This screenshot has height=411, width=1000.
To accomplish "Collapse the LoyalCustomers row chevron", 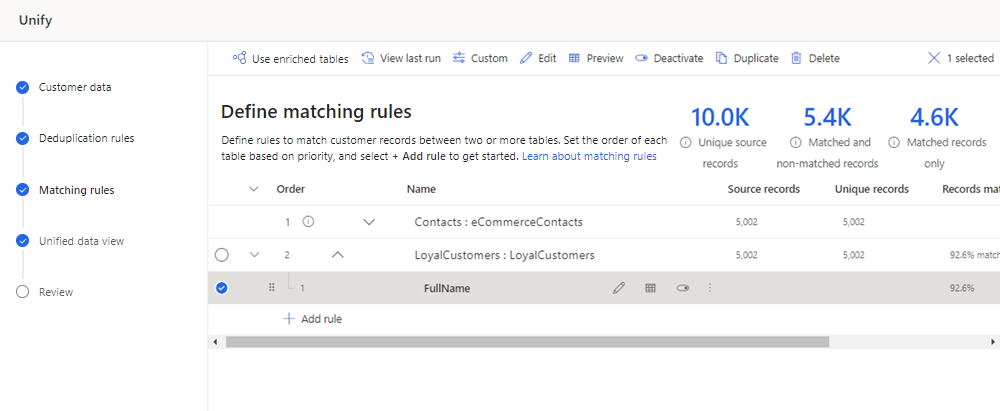I will (254, 255).
